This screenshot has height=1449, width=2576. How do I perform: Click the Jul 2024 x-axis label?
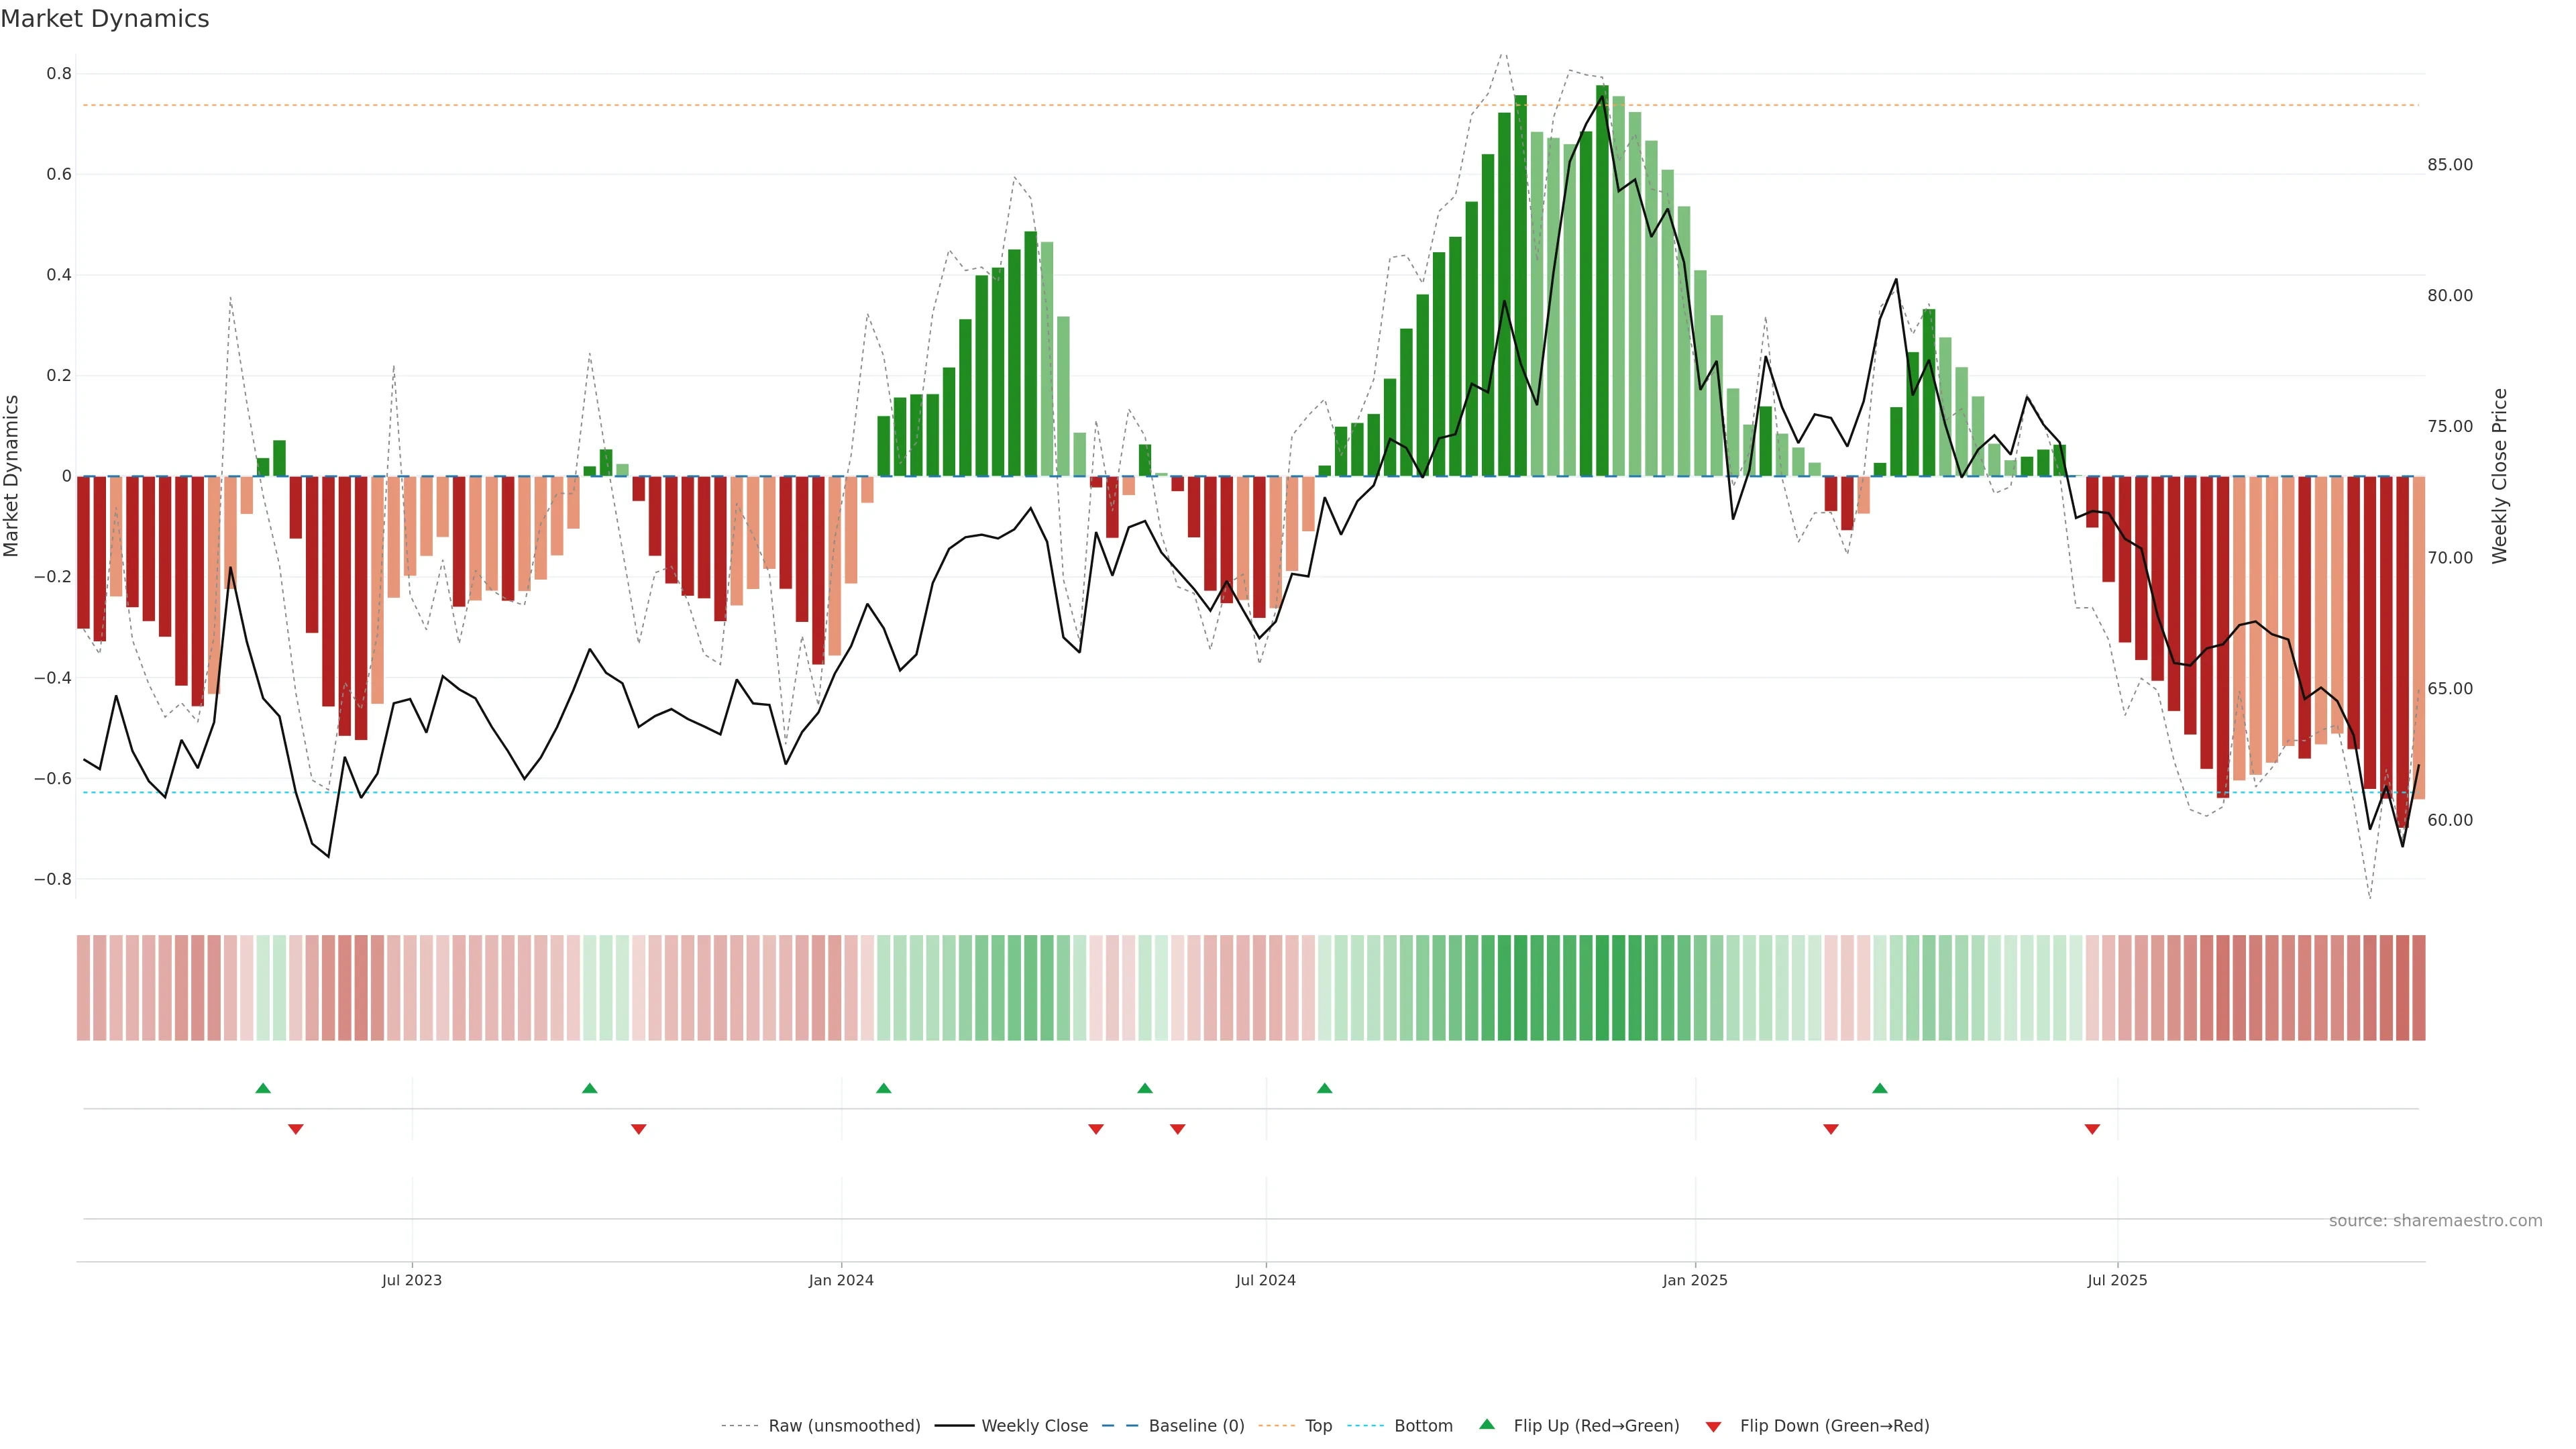[1265, 1280]
